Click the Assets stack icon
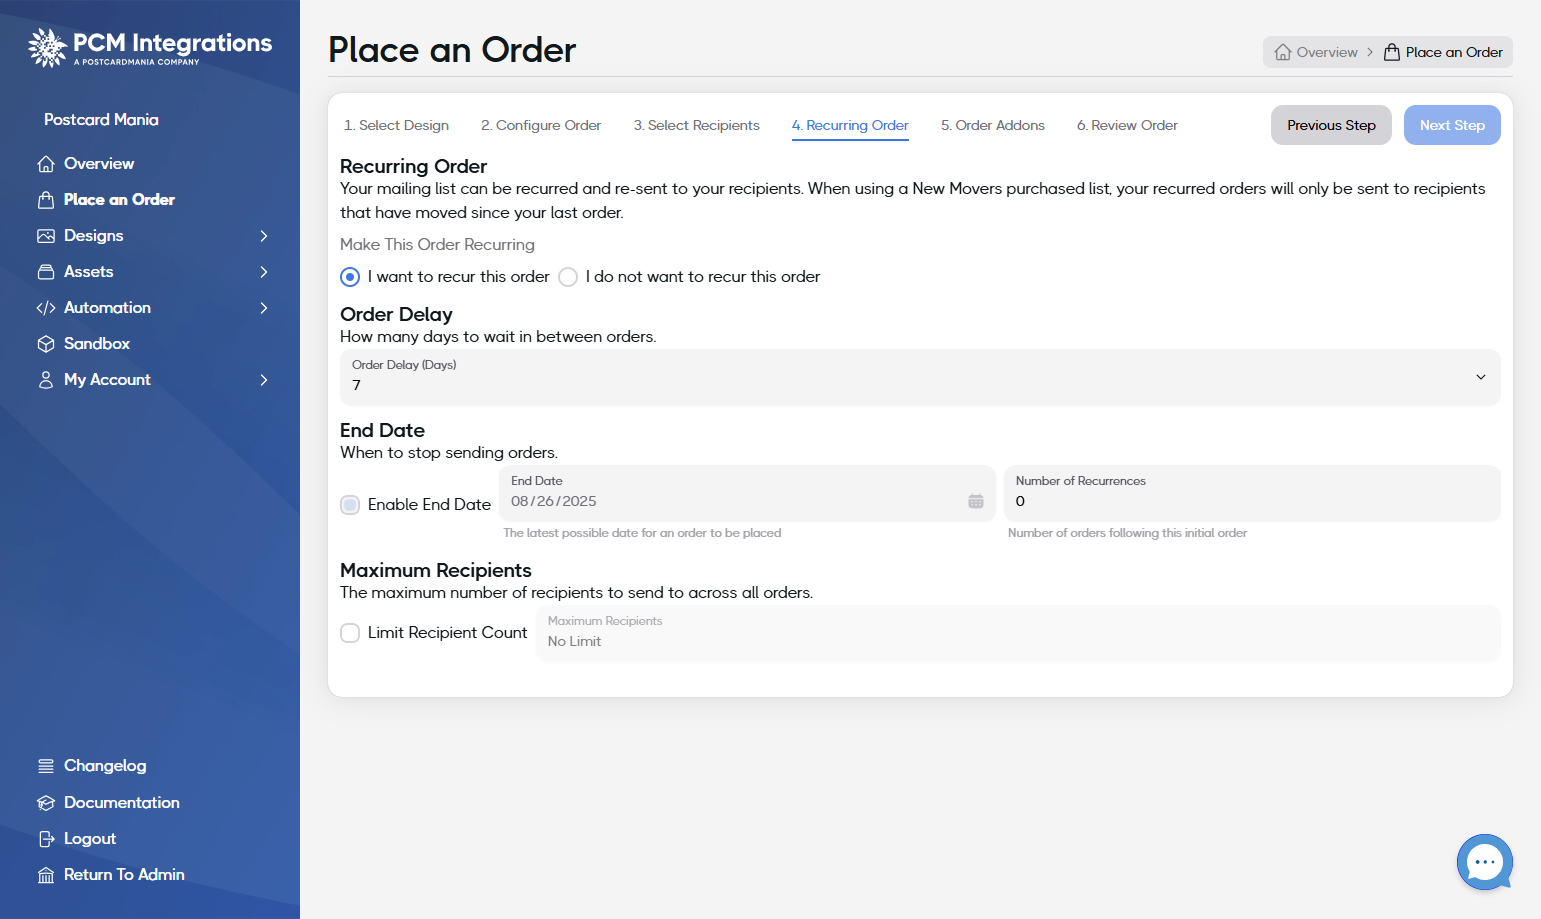 [46, 272]
